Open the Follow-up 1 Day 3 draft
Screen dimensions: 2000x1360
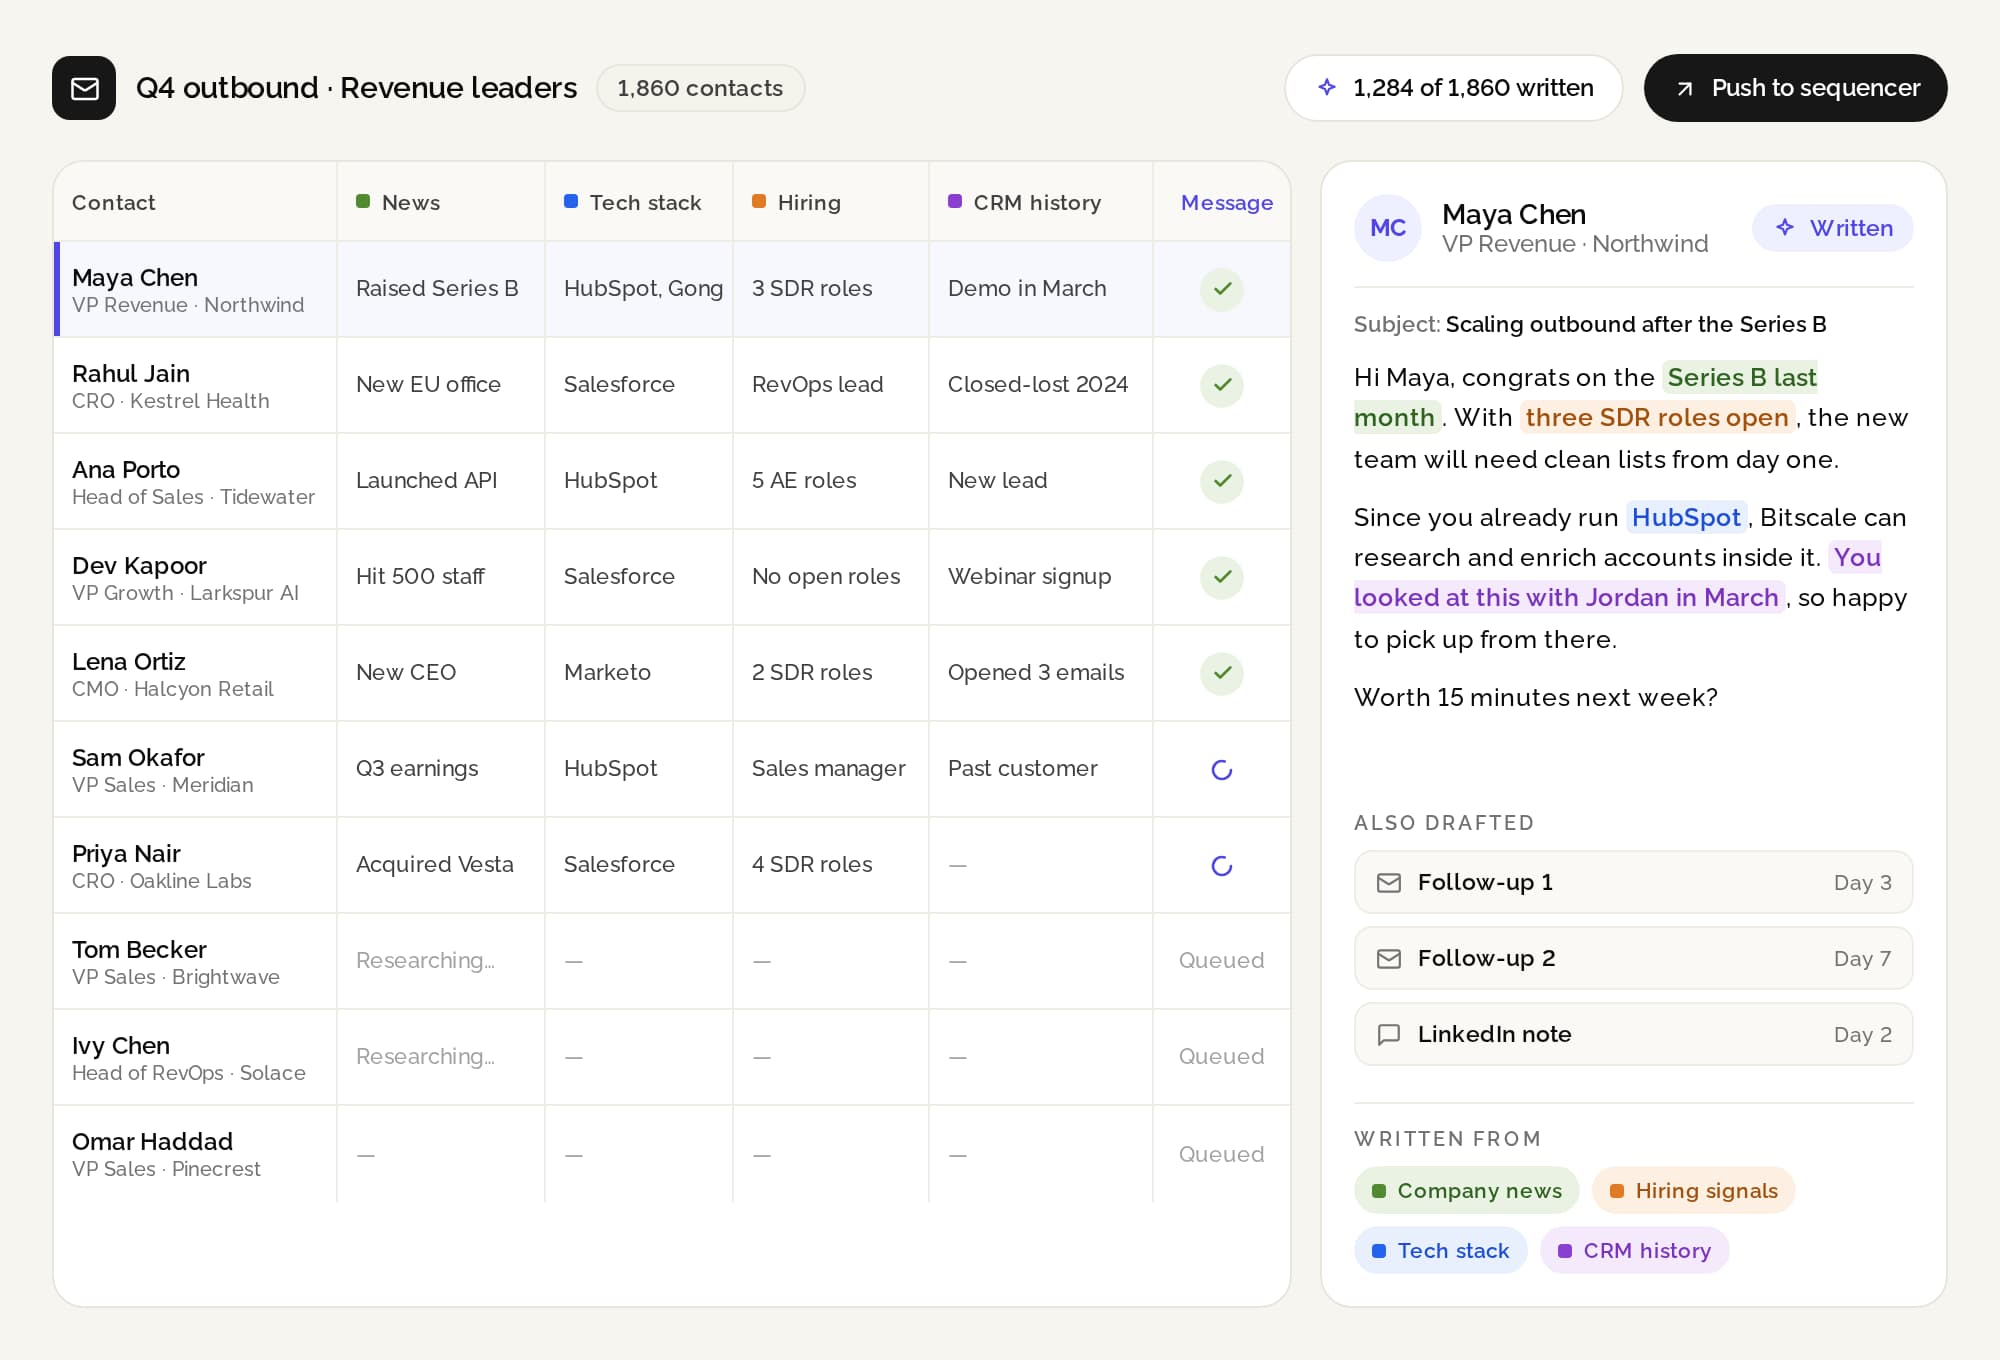1633,882
